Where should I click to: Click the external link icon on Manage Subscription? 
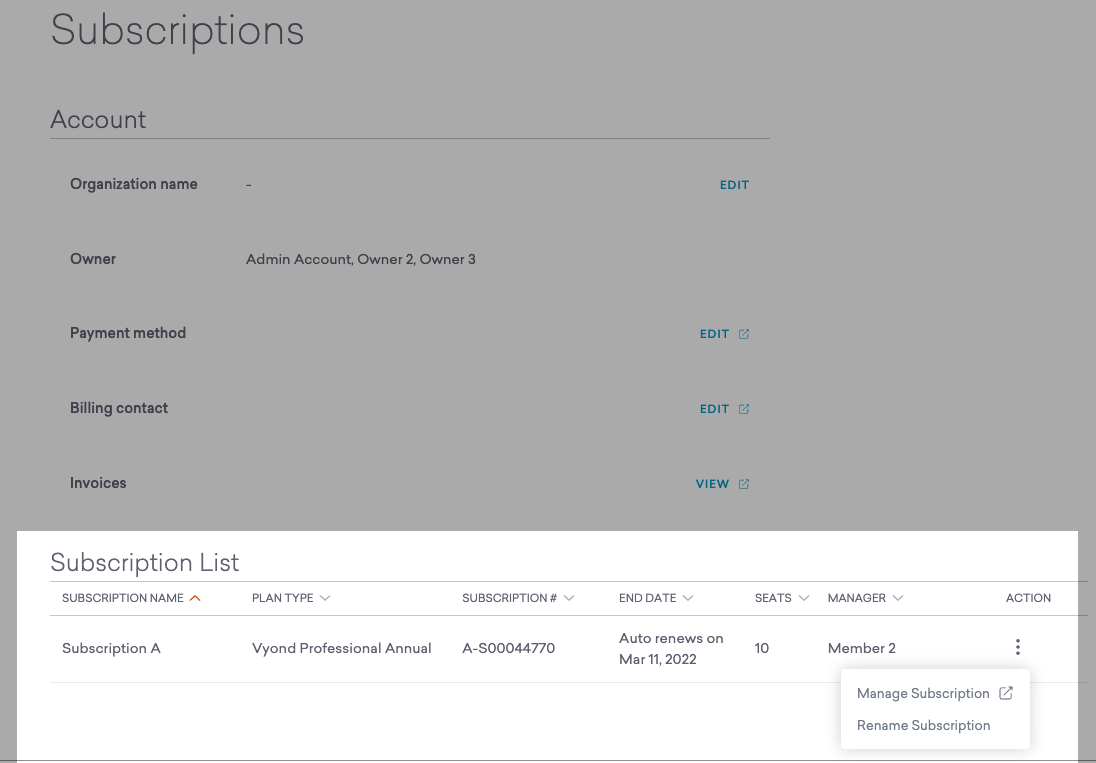(x=1006, y=691)
